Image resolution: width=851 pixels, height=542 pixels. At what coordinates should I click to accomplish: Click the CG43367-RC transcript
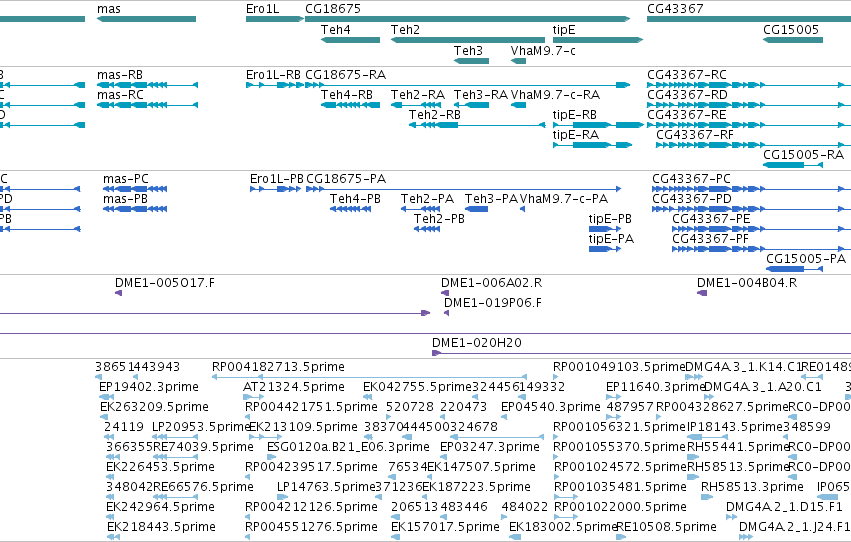point(749,85)
